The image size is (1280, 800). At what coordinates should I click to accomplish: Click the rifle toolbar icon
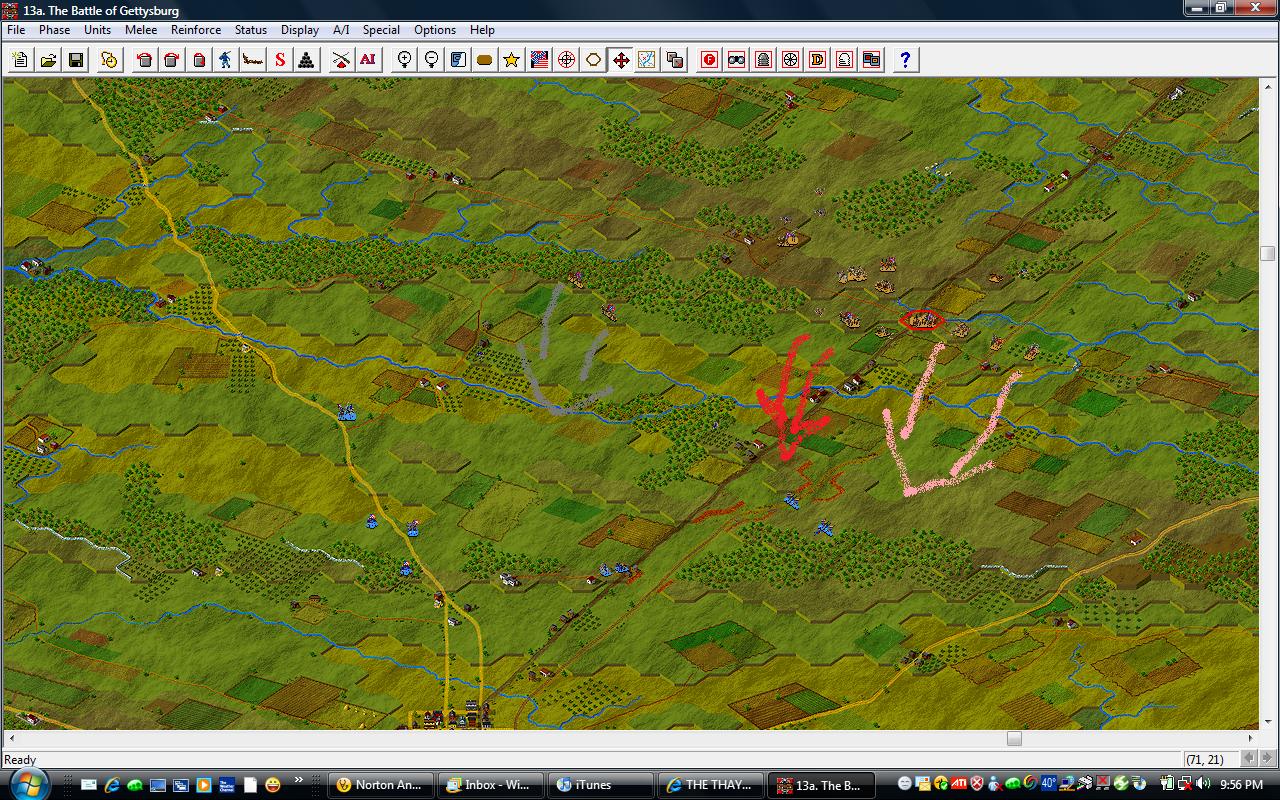tap(253, 60)
